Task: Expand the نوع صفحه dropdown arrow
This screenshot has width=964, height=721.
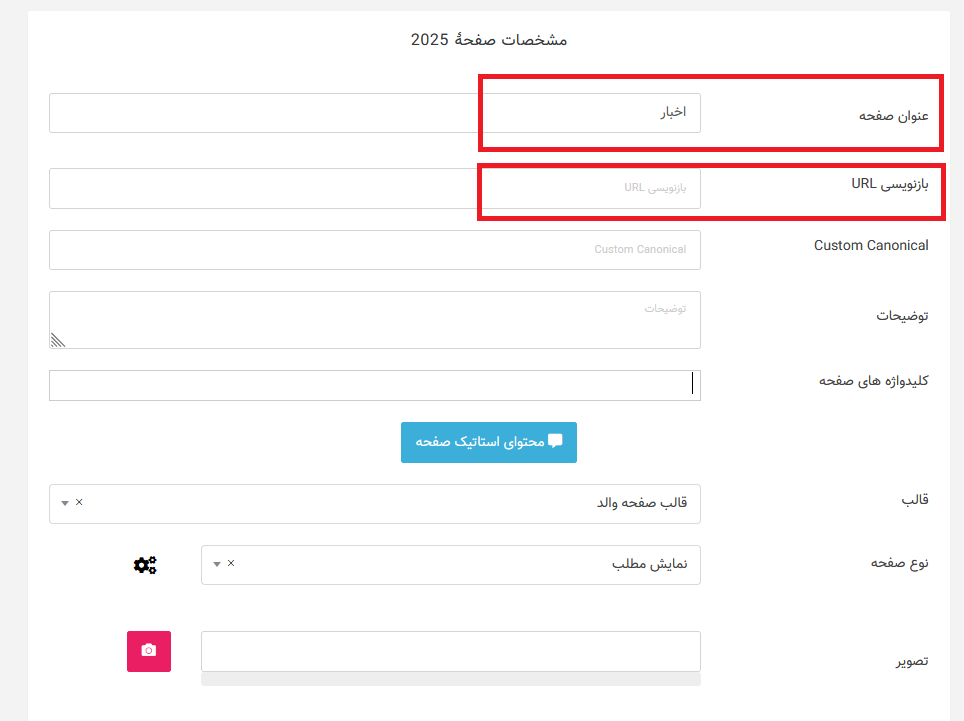Action: [217, 564]
